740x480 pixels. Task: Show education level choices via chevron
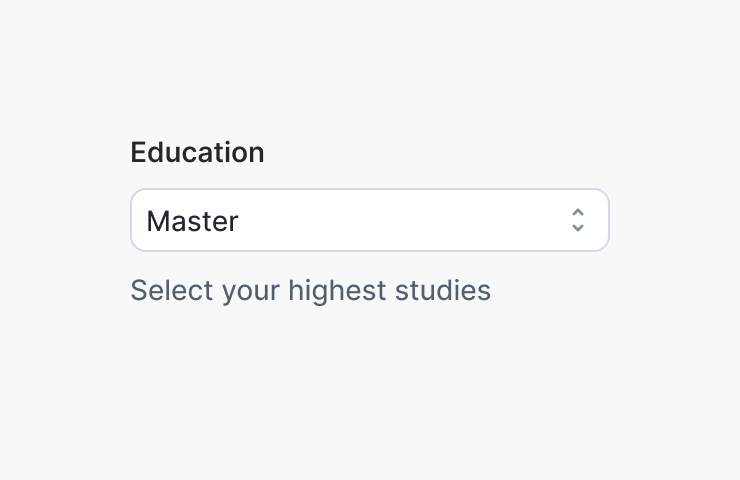click(577, 220)
